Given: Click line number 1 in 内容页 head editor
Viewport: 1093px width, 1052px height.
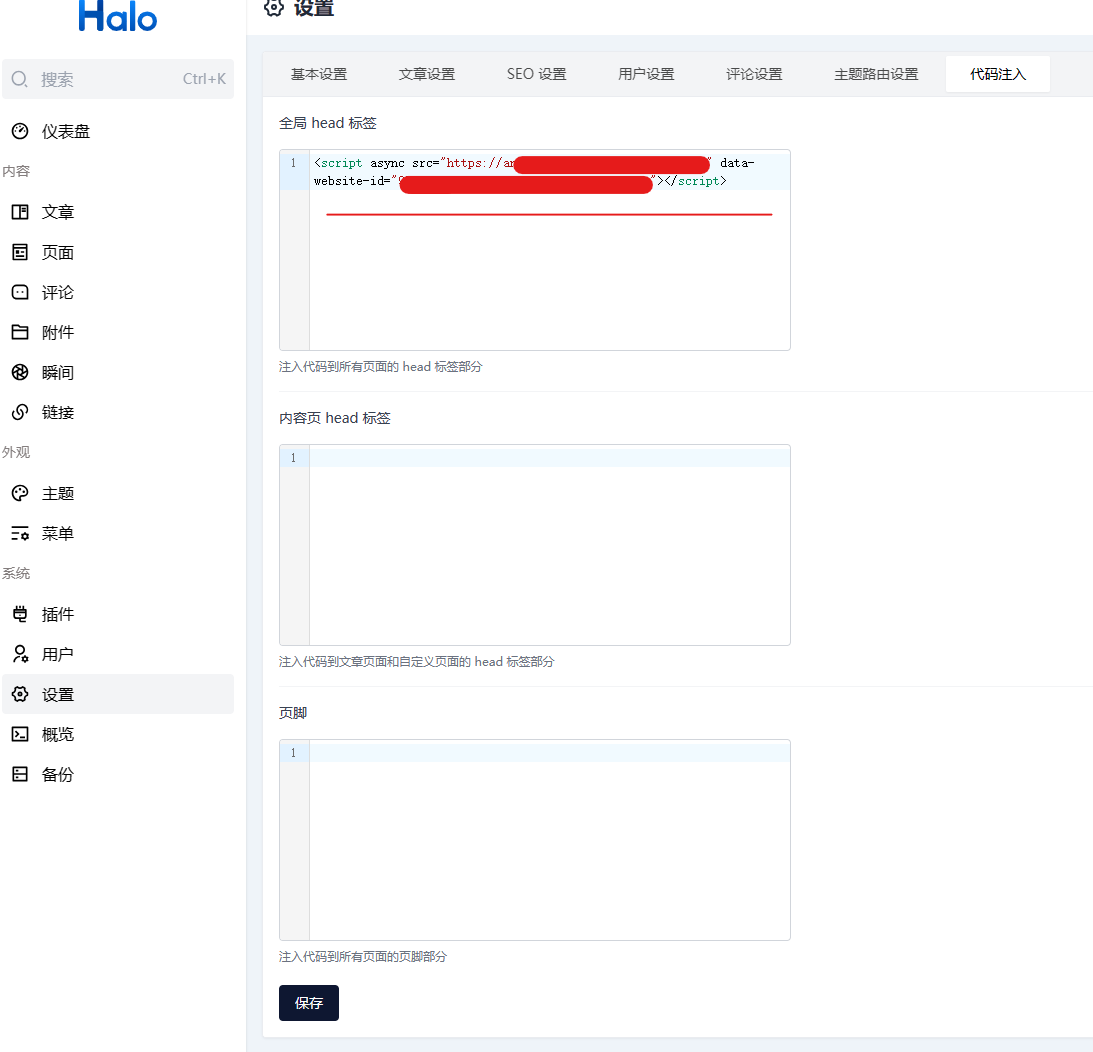Looking at the screenshot, I should (x=293, y=458).
